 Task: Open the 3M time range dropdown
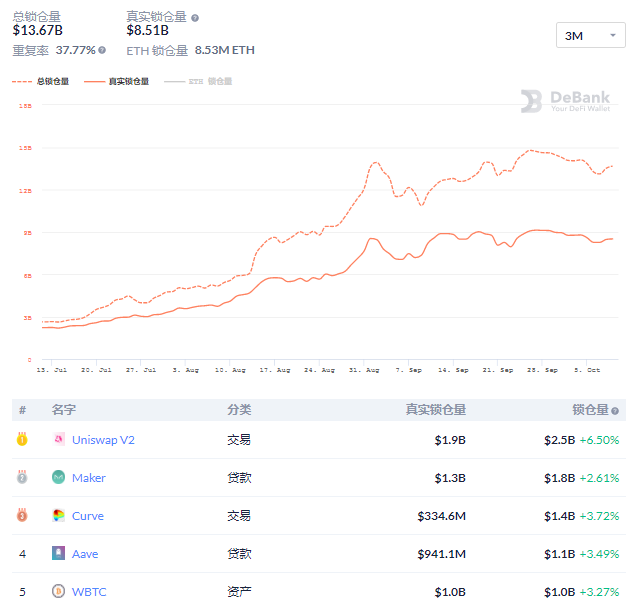click(590, 35)
